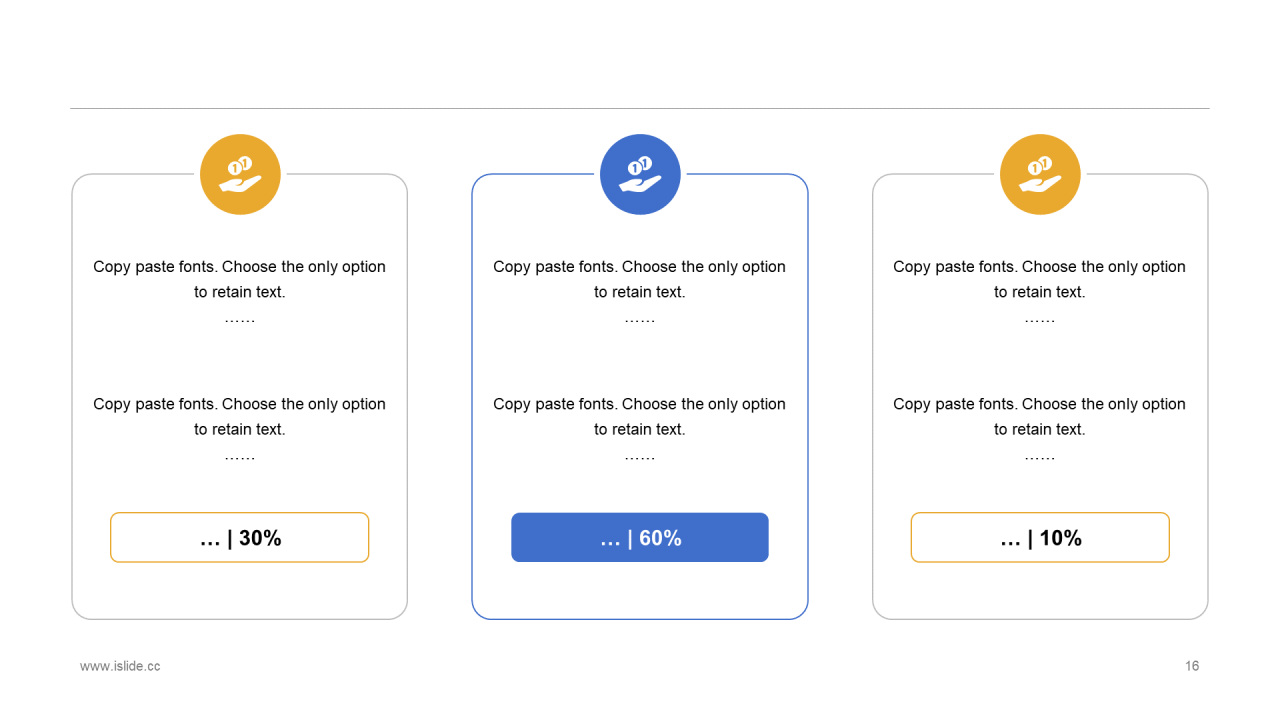
Task: Select the first paragraph in the left card
Action: (240, 279)
